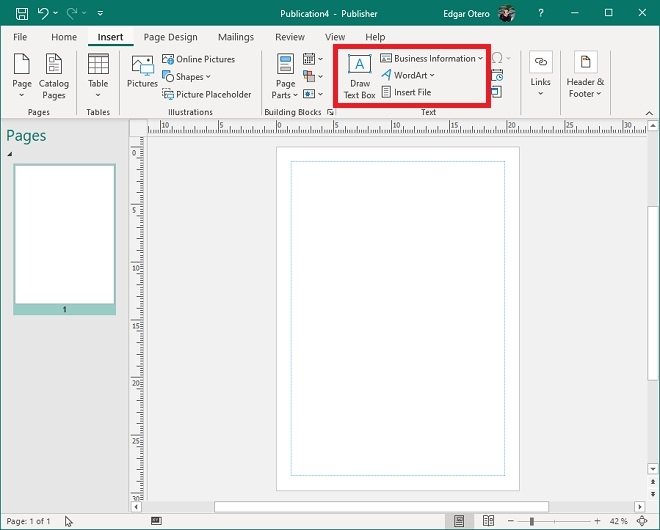Open Business Information dropdown

coord(431,59)
